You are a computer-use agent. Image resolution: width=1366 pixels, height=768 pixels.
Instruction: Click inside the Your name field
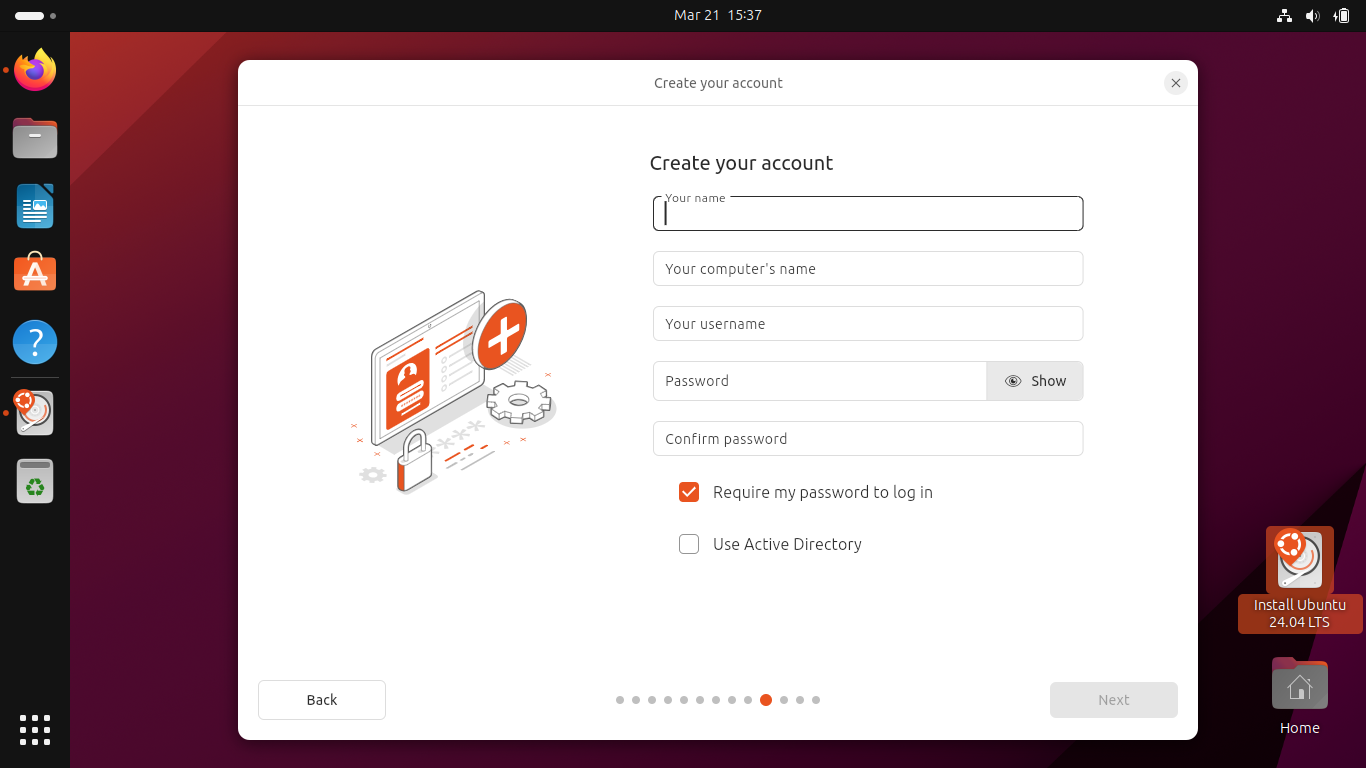868,213
